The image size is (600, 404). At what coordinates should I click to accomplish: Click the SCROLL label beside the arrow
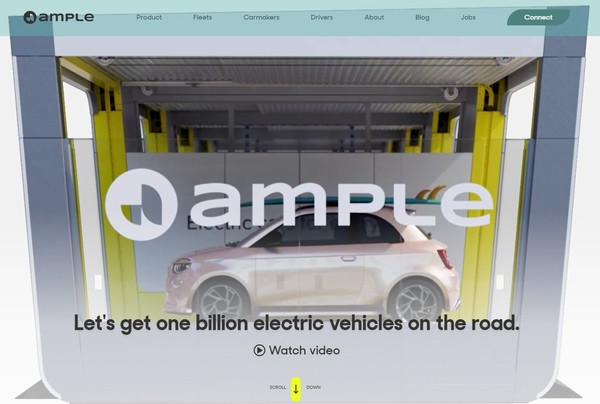pos(278,387)
